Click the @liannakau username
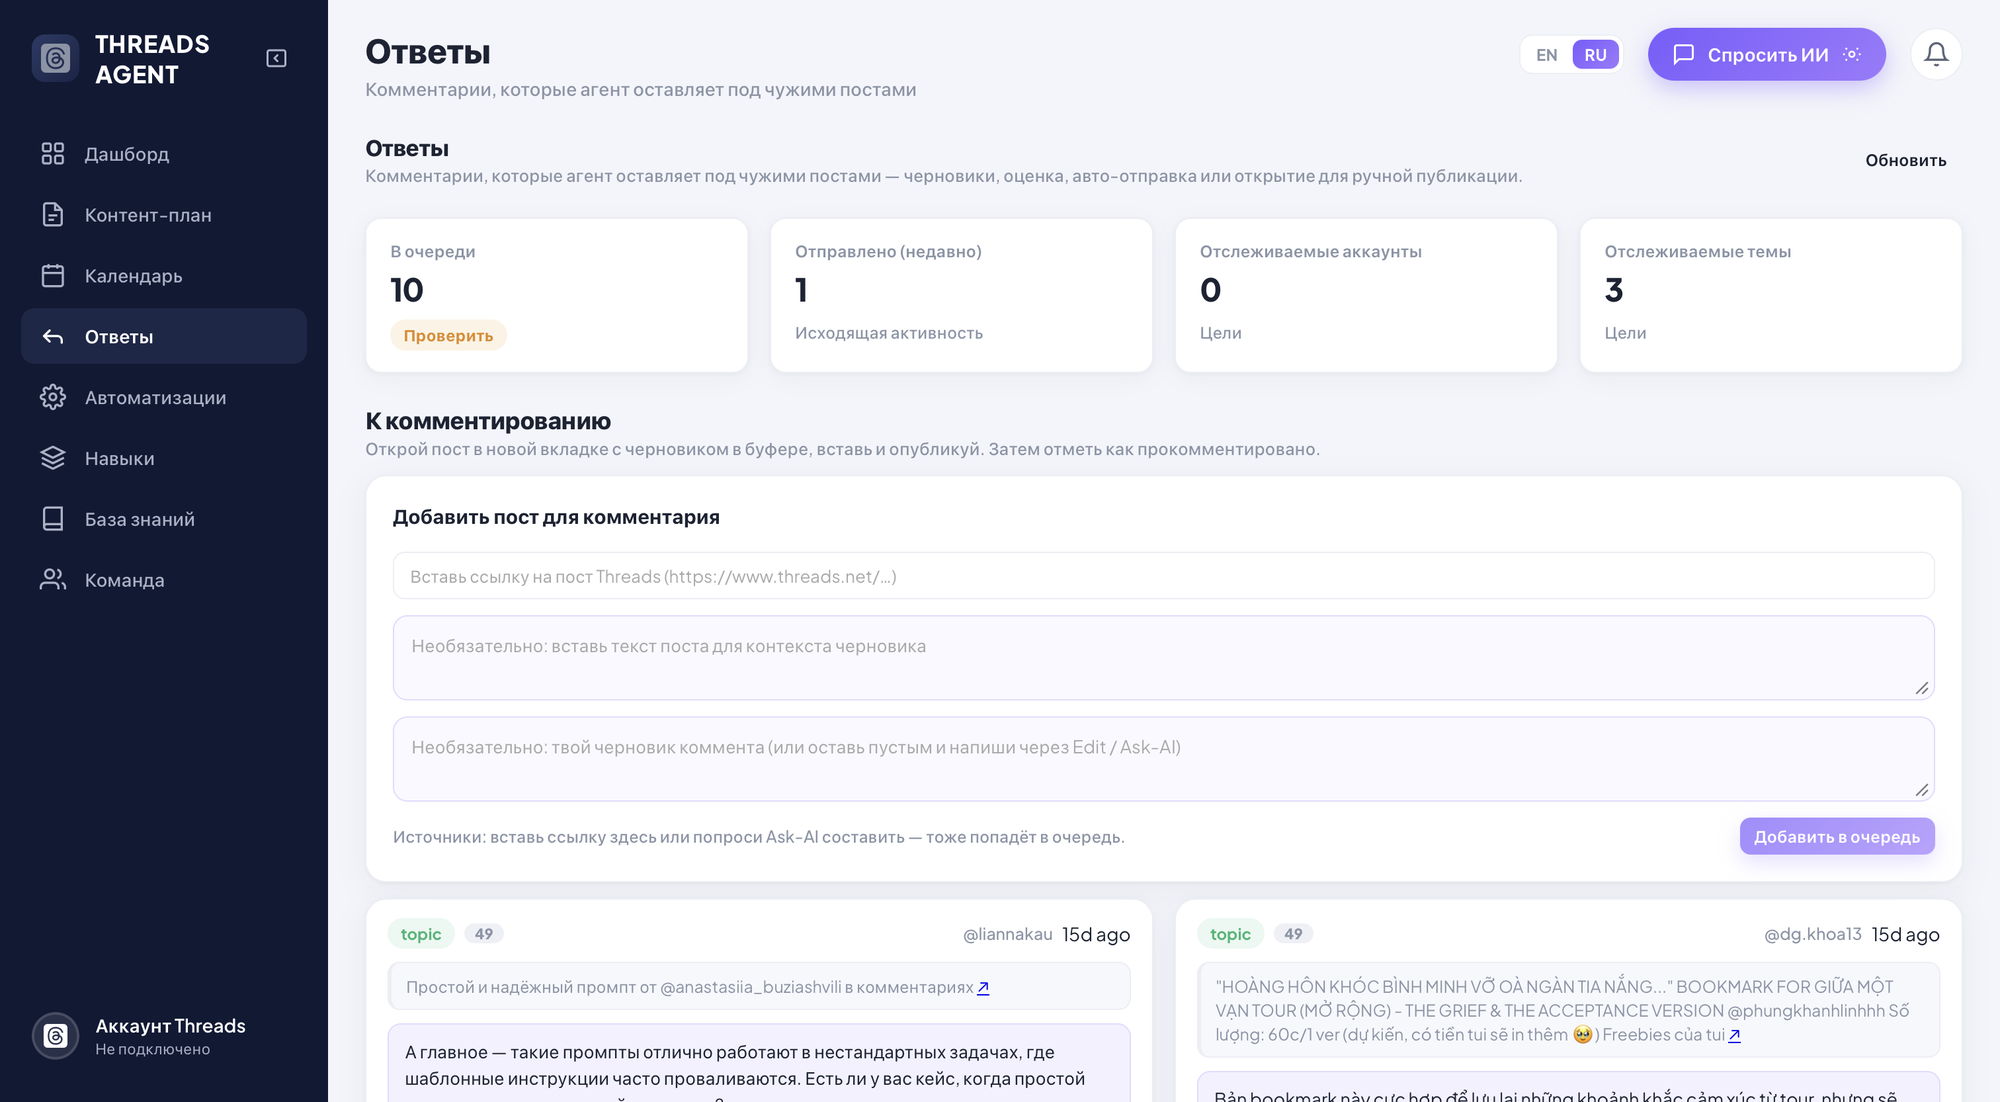The image size is (2000, 1102). (x=1007, y=934)
